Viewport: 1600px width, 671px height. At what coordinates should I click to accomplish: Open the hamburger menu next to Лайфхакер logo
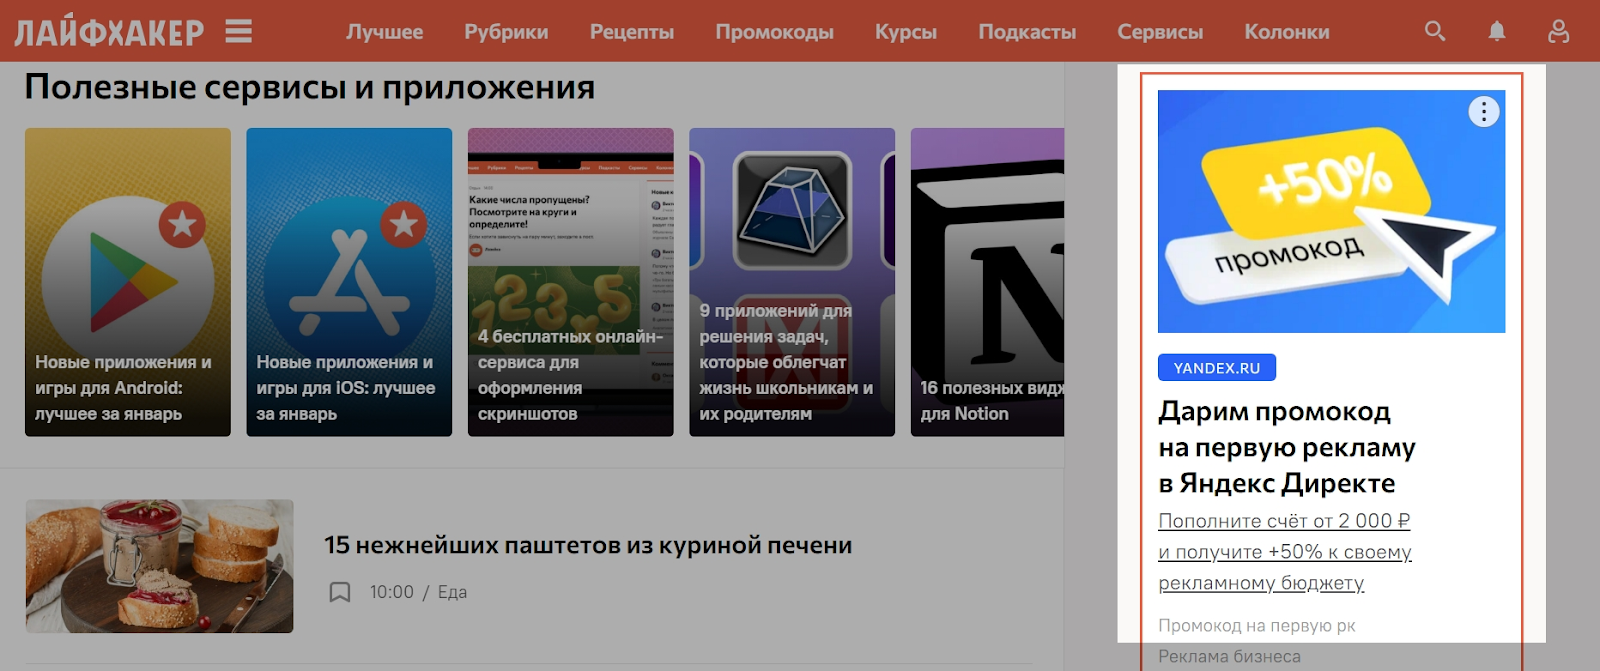(x=238, y=32)
